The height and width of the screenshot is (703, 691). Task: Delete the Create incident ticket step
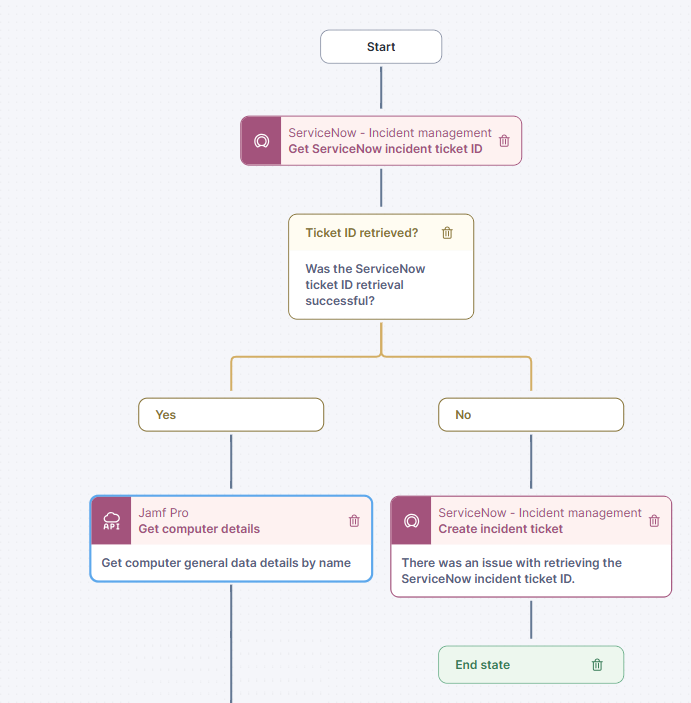pos(654,521)
